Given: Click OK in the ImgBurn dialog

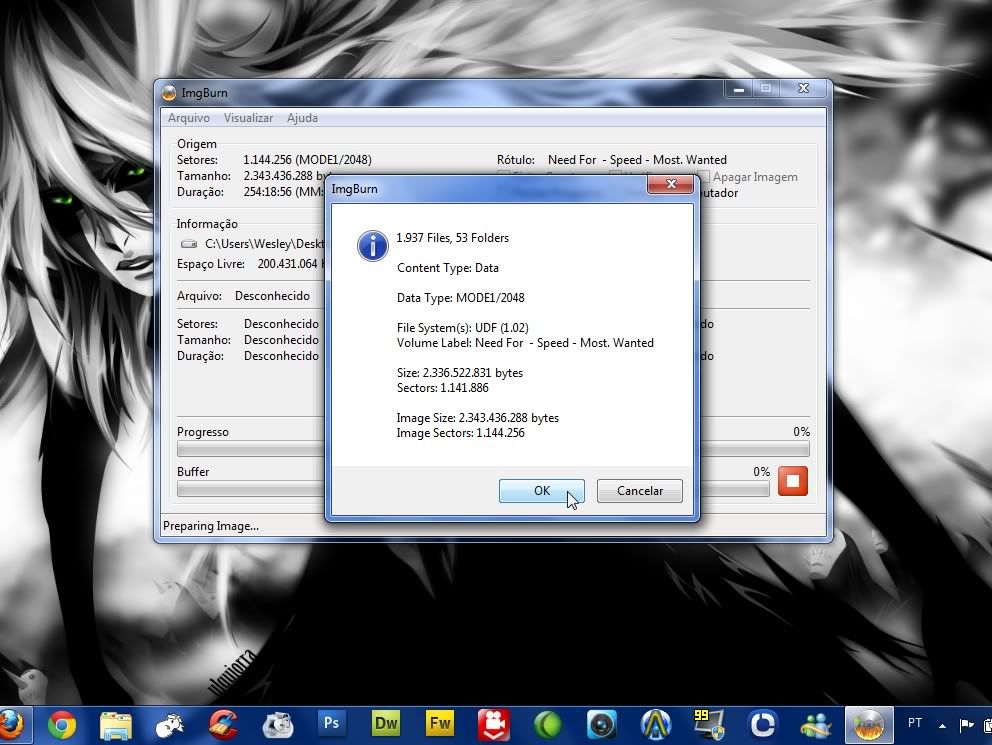Looking at the screenshot, I should tap(541, 491).
